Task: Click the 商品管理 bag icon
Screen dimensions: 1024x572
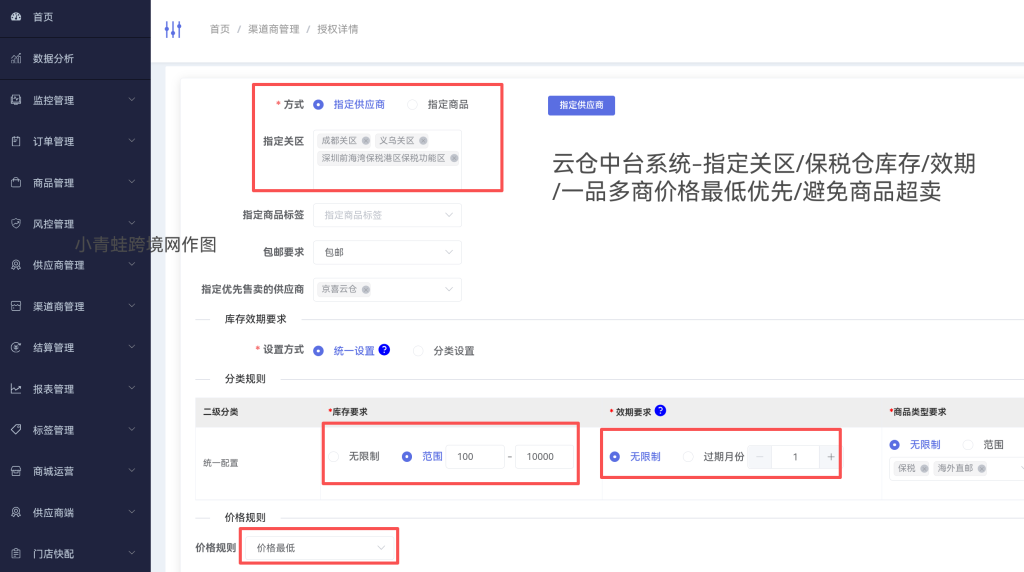Action: pyautogui.click(x=16, y=183)
